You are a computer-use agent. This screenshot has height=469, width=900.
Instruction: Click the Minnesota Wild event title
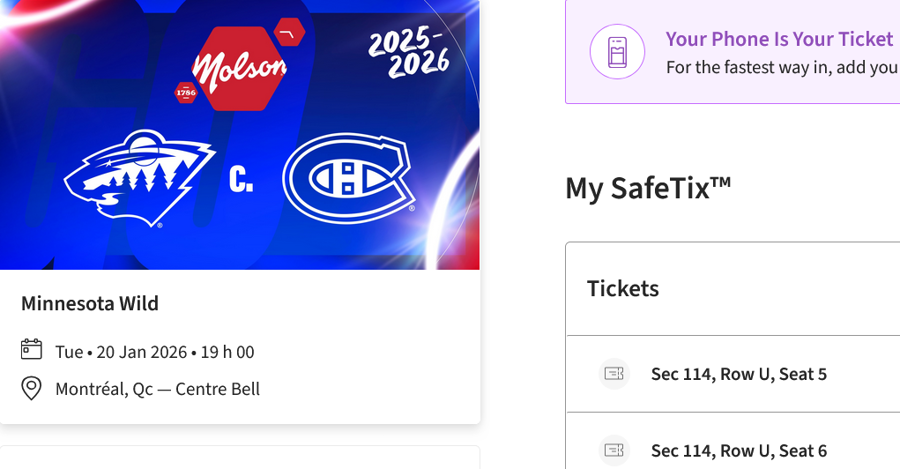[x=90, y=303]
